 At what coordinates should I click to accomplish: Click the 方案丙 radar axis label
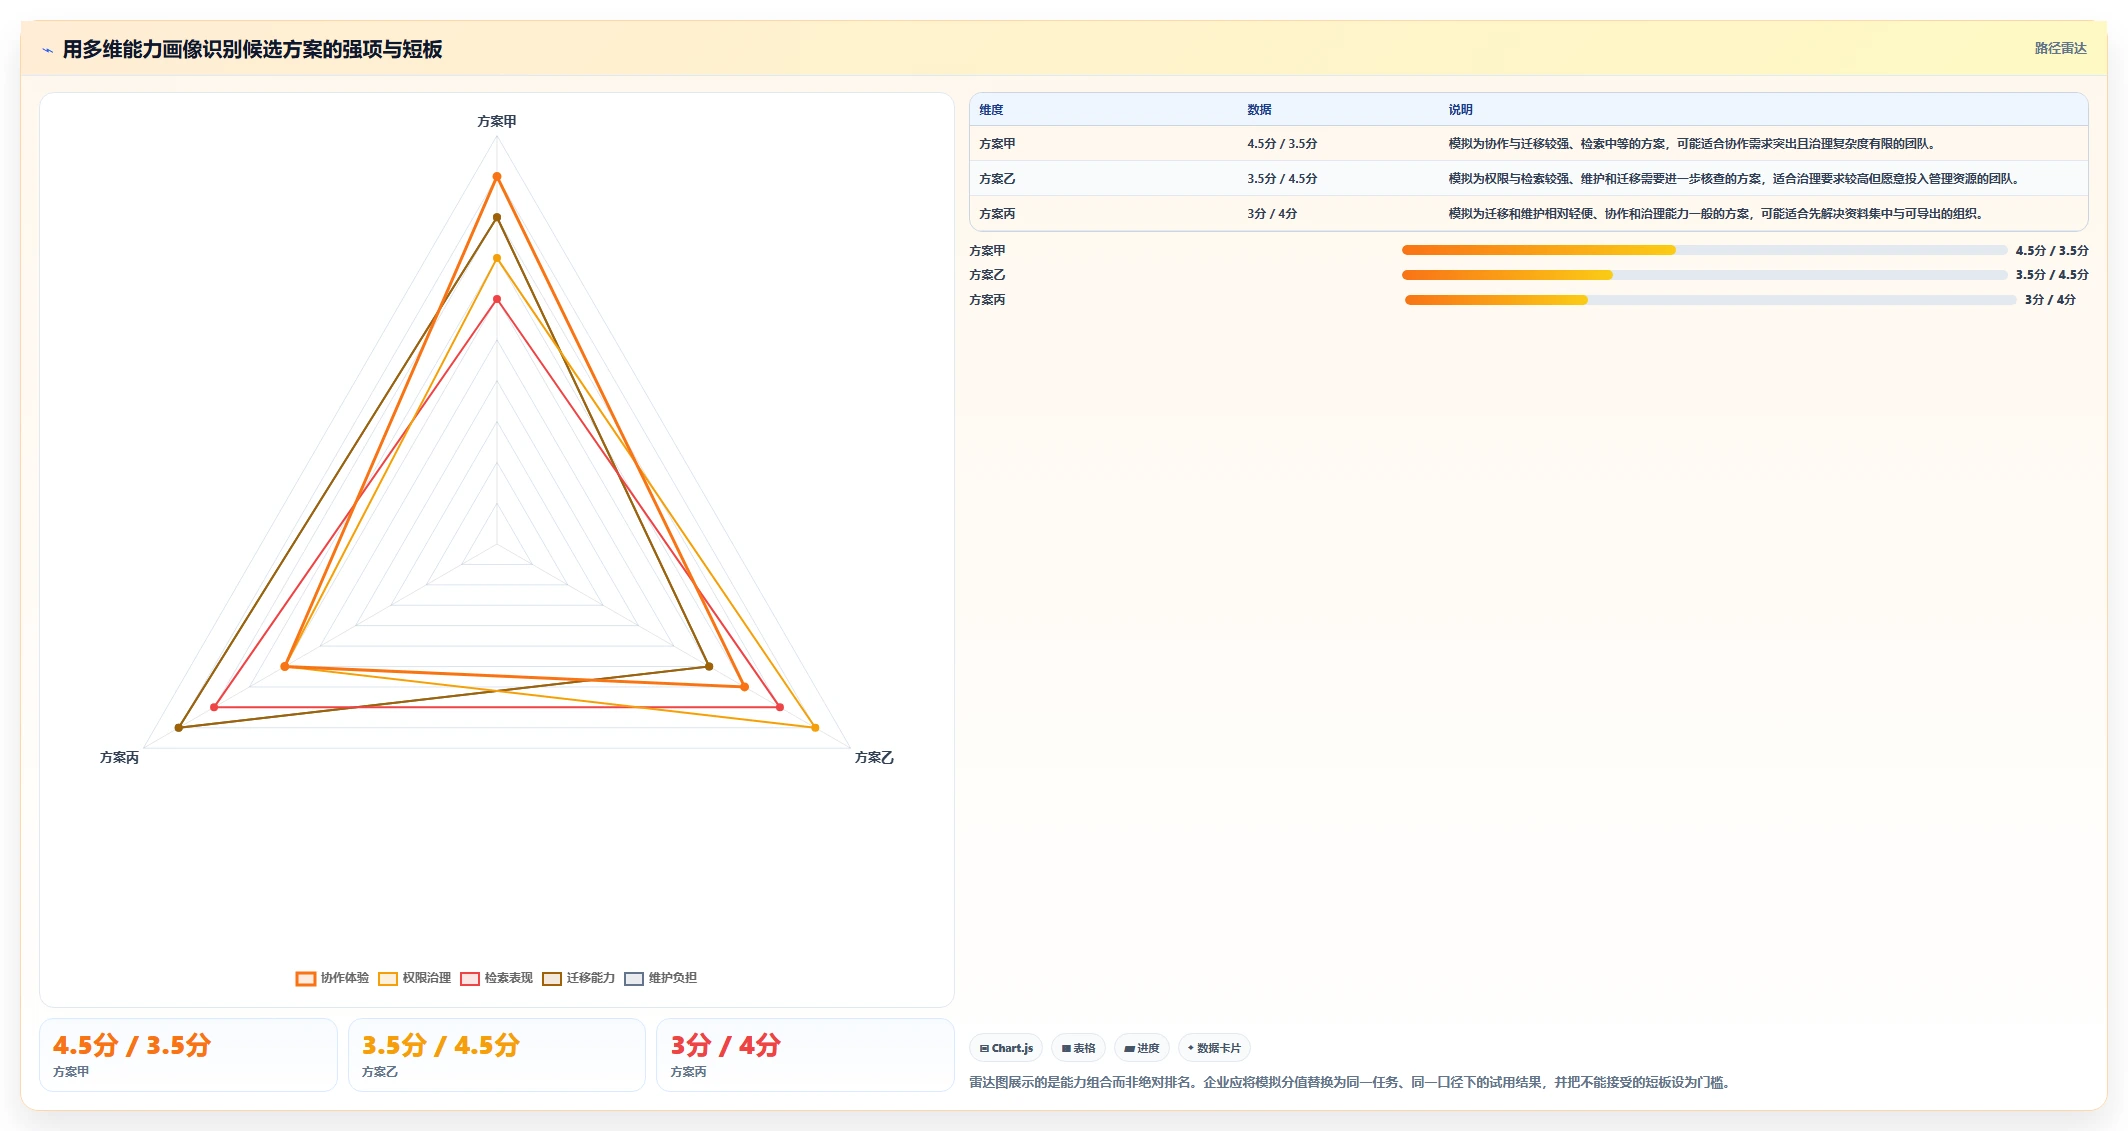point(119,758)
